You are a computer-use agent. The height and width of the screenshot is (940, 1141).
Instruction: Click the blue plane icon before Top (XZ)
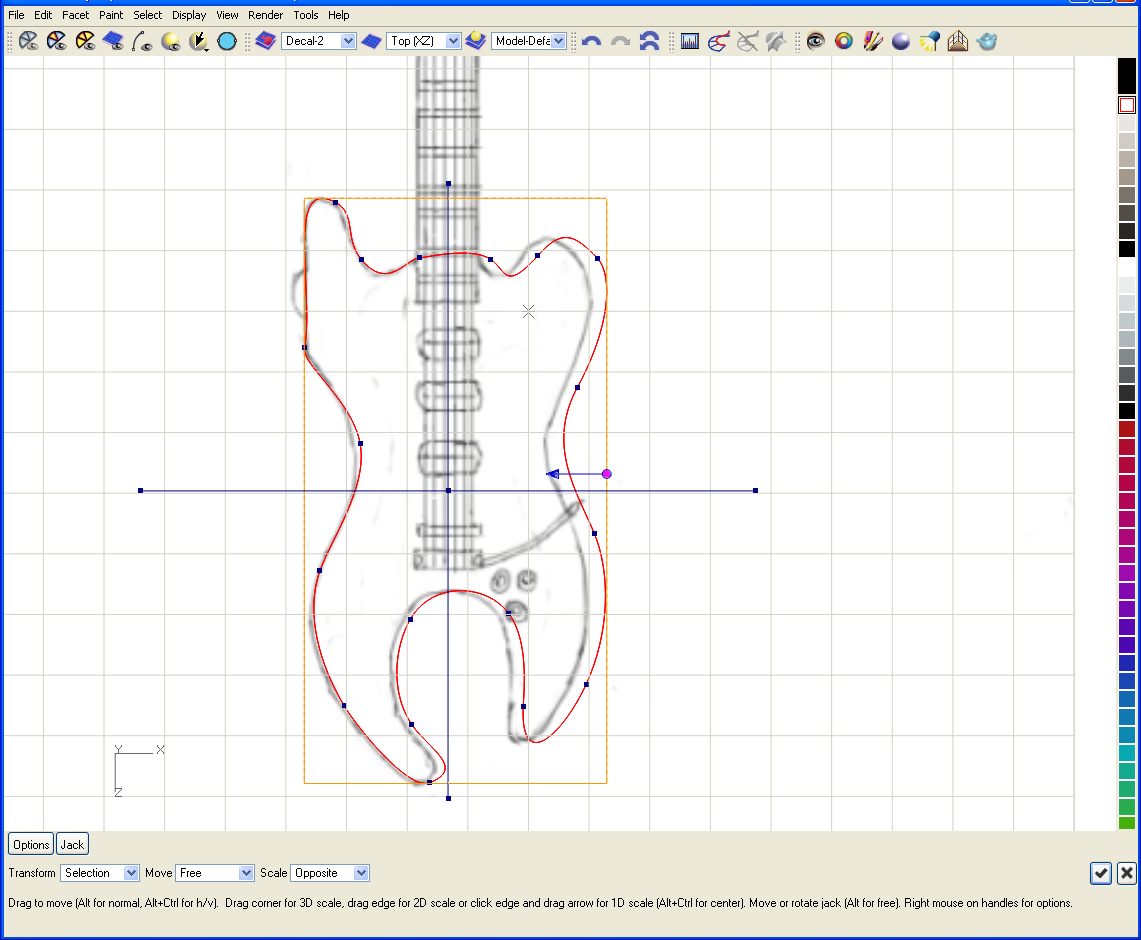371,41
